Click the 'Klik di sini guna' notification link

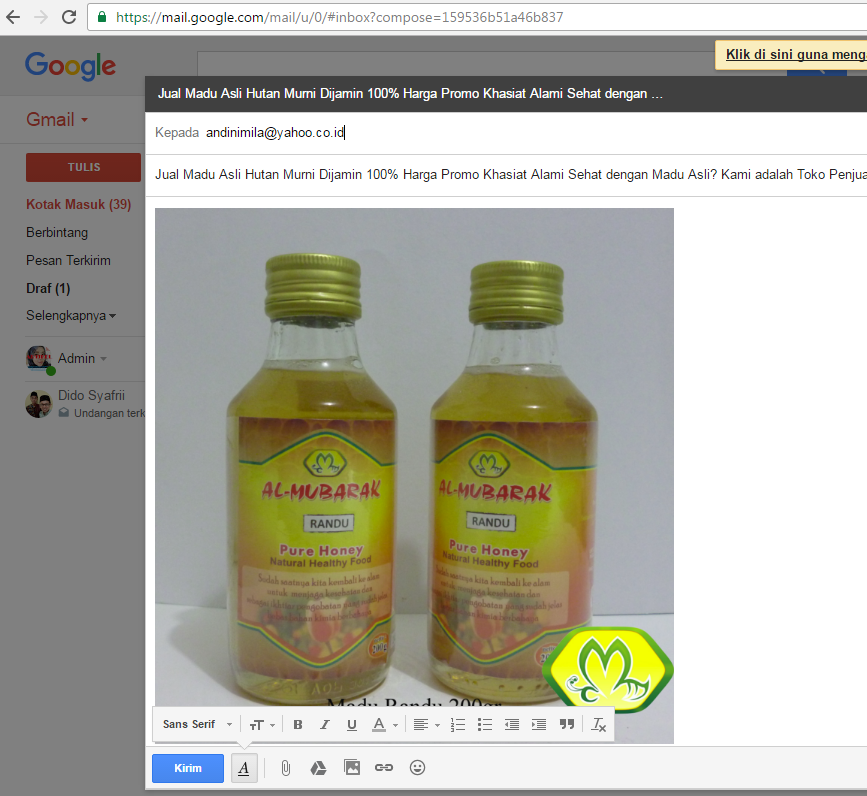pos(796,54)
